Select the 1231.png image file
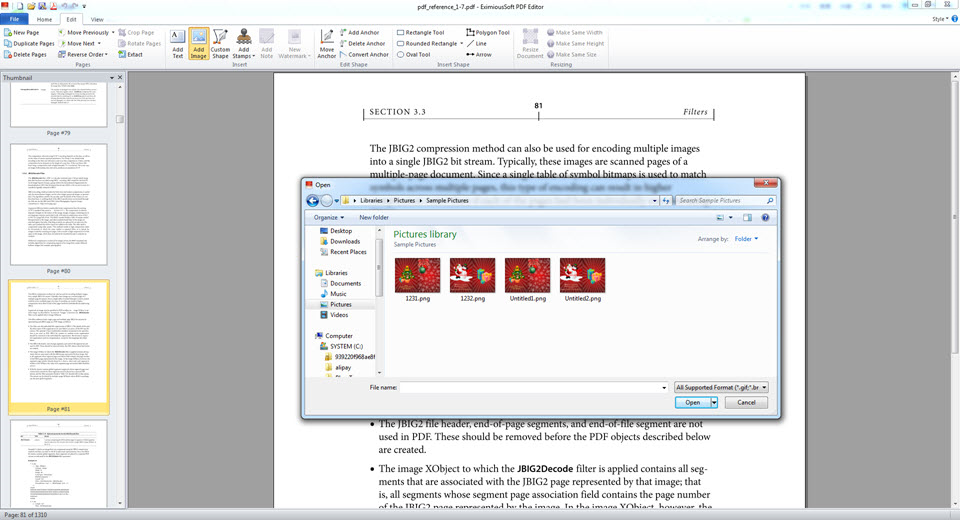Viewport: 960px width, 520px height. [418, 280]
